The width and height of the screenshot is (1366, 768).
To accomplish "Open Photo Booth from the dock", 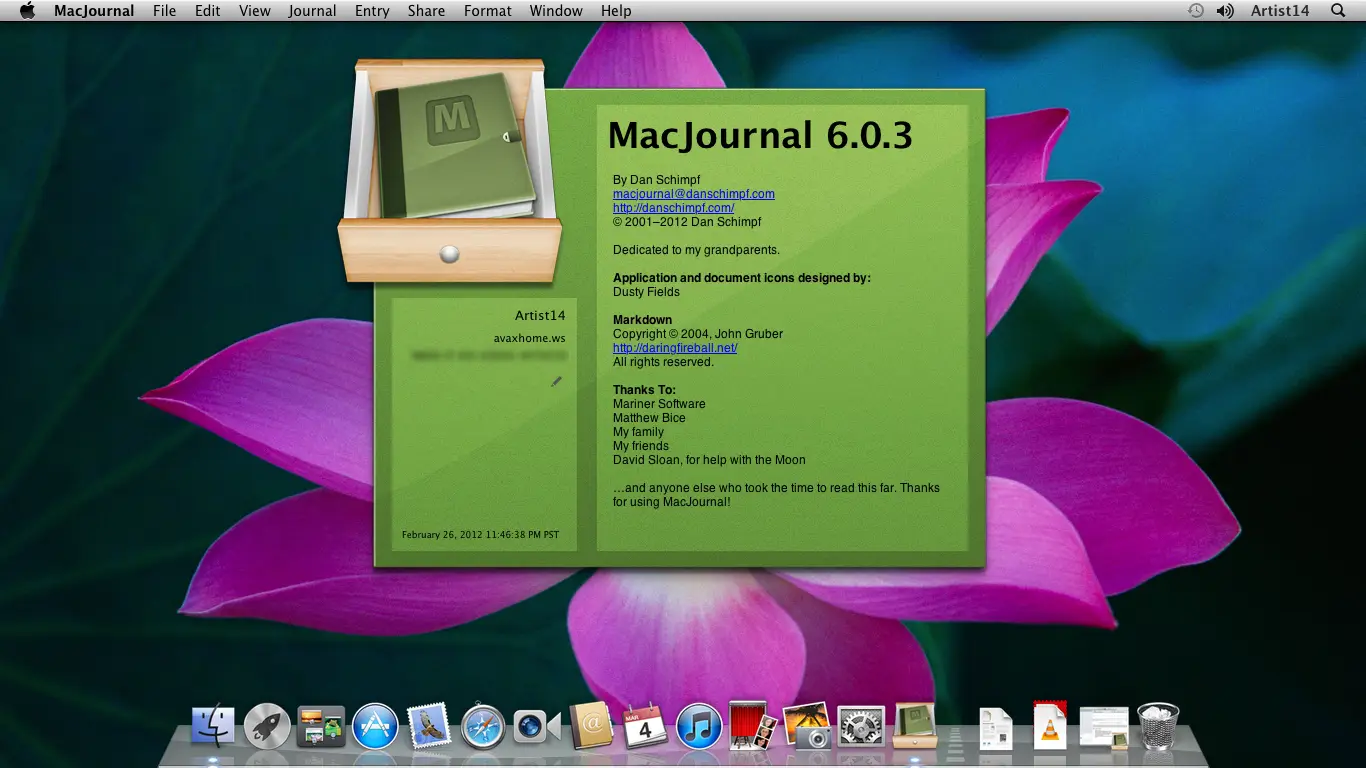I will coord(753,726).
